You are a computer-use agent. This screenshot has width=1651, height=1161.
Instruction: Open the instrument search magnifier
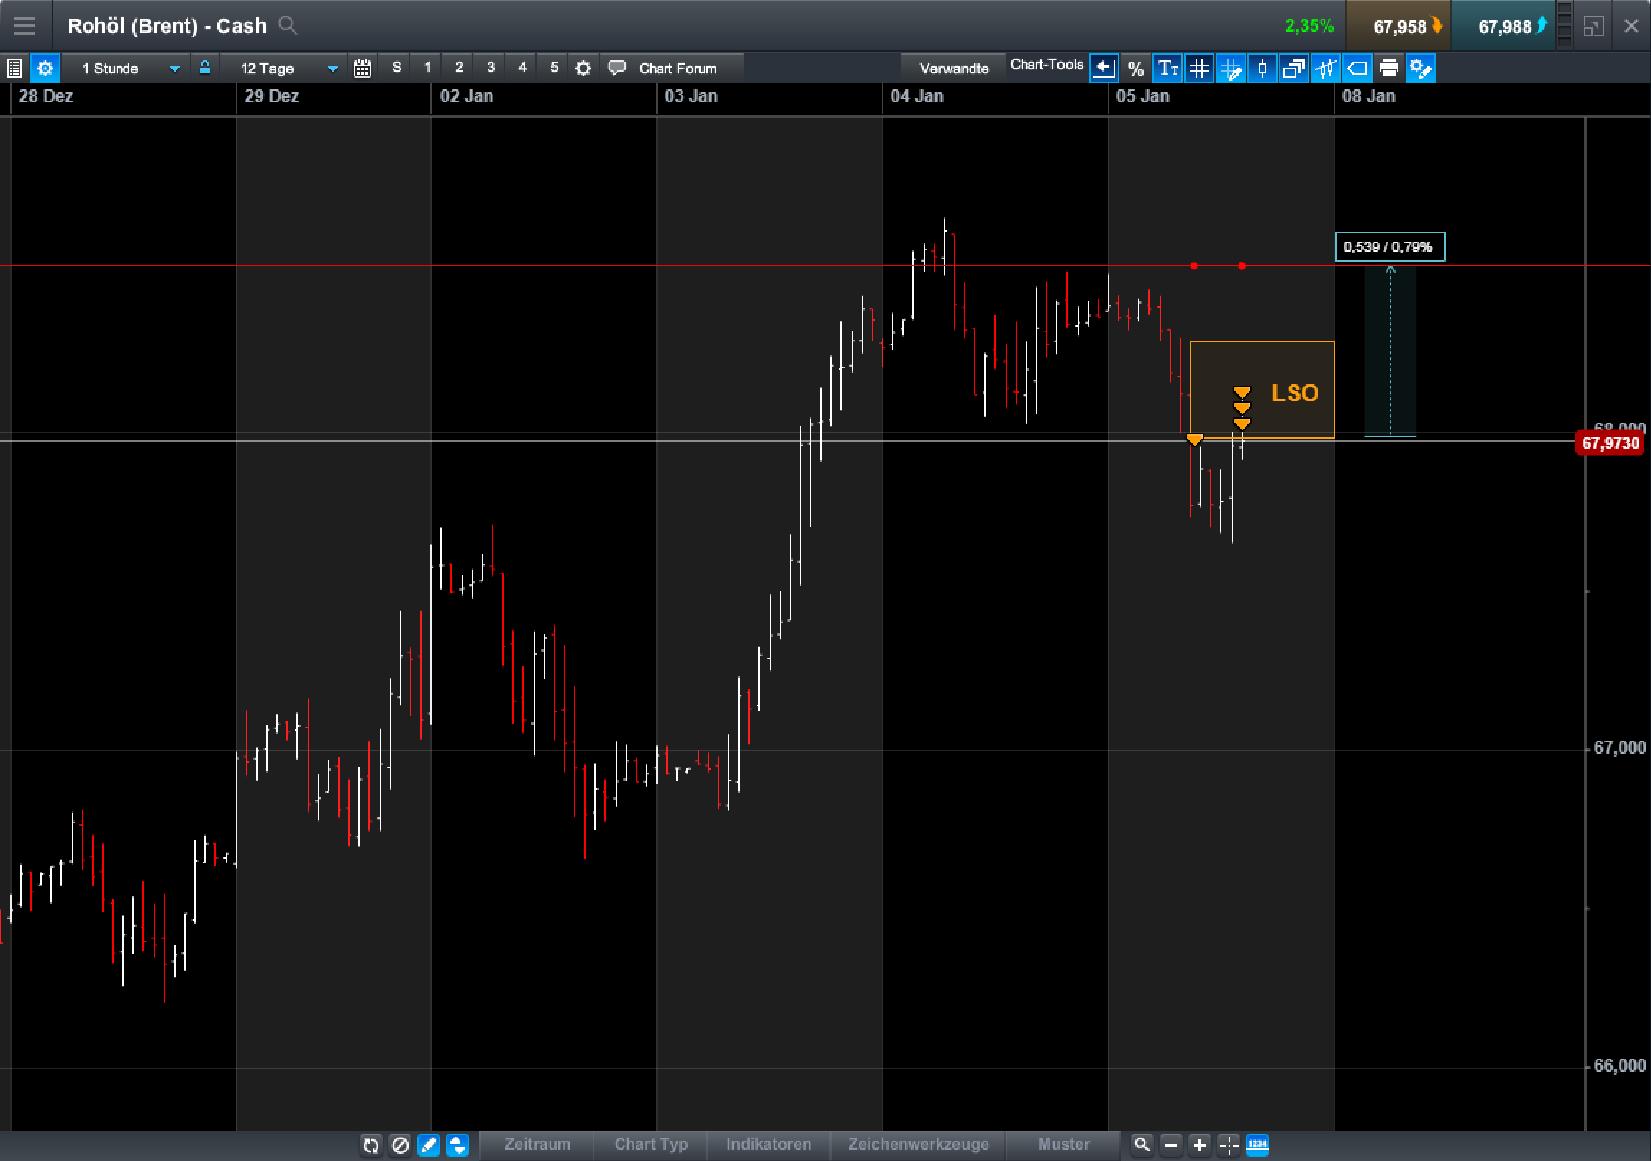[x=289, y=25]
